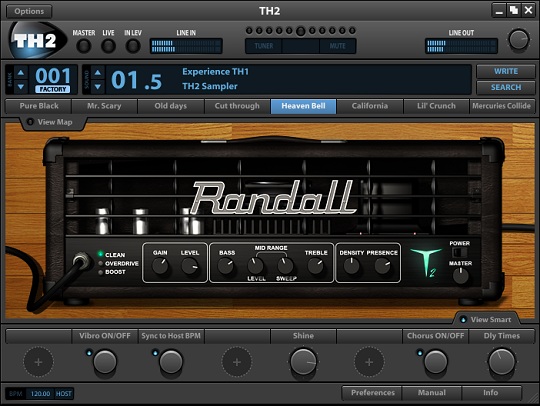Enable the TUNER button
The image size is (540, 406).
[263, 46]
